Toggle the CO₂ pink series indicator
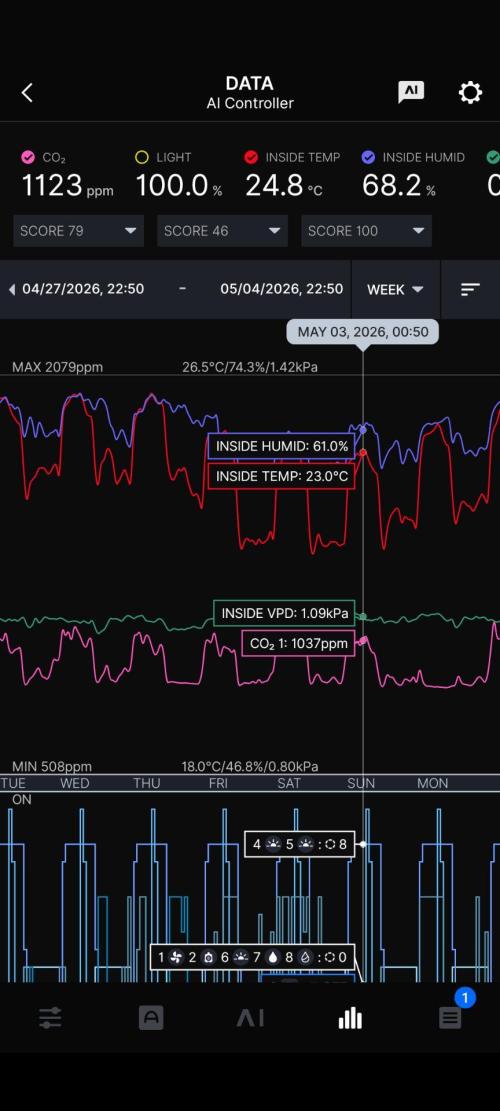The image size is (500, 1111). tap(28, 157)
